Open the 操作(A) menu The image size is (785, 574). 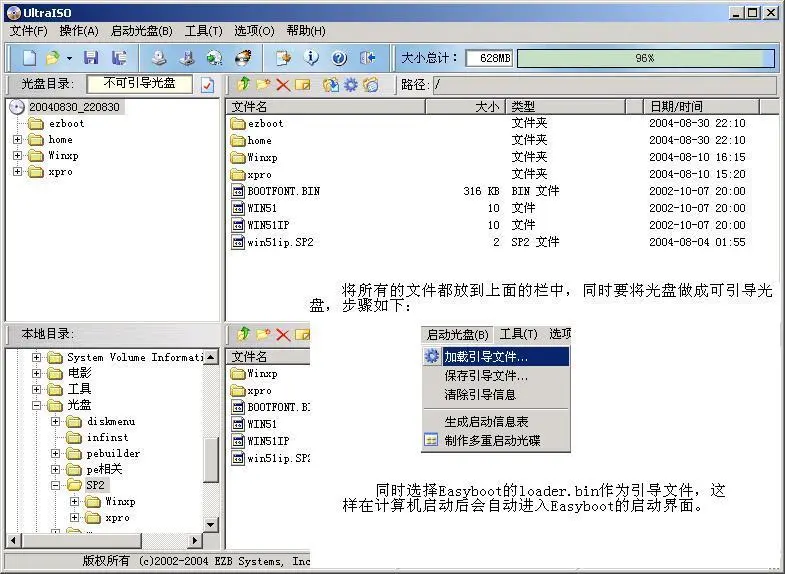79,31
